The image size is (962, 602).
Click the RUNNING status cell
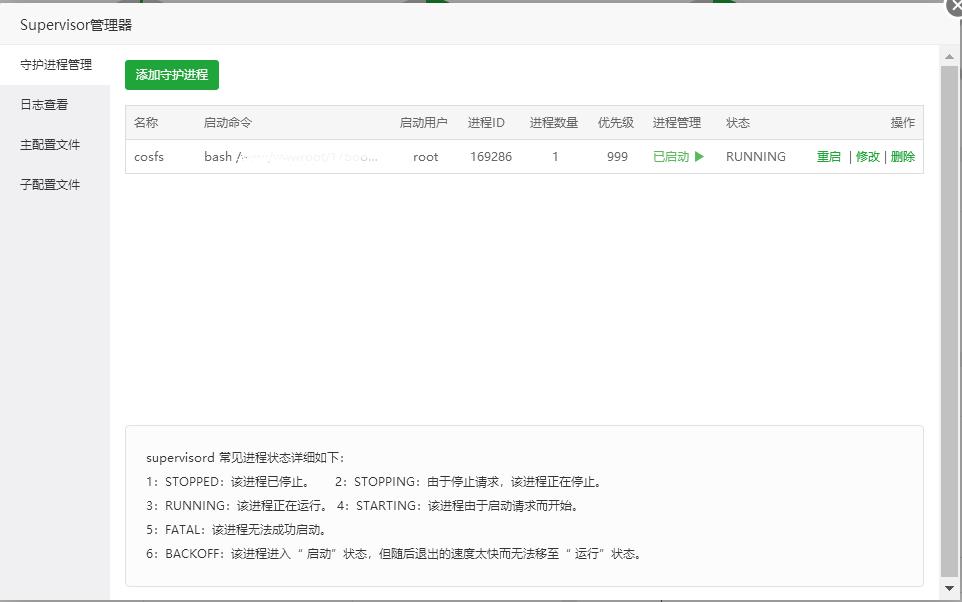[756, 156]
